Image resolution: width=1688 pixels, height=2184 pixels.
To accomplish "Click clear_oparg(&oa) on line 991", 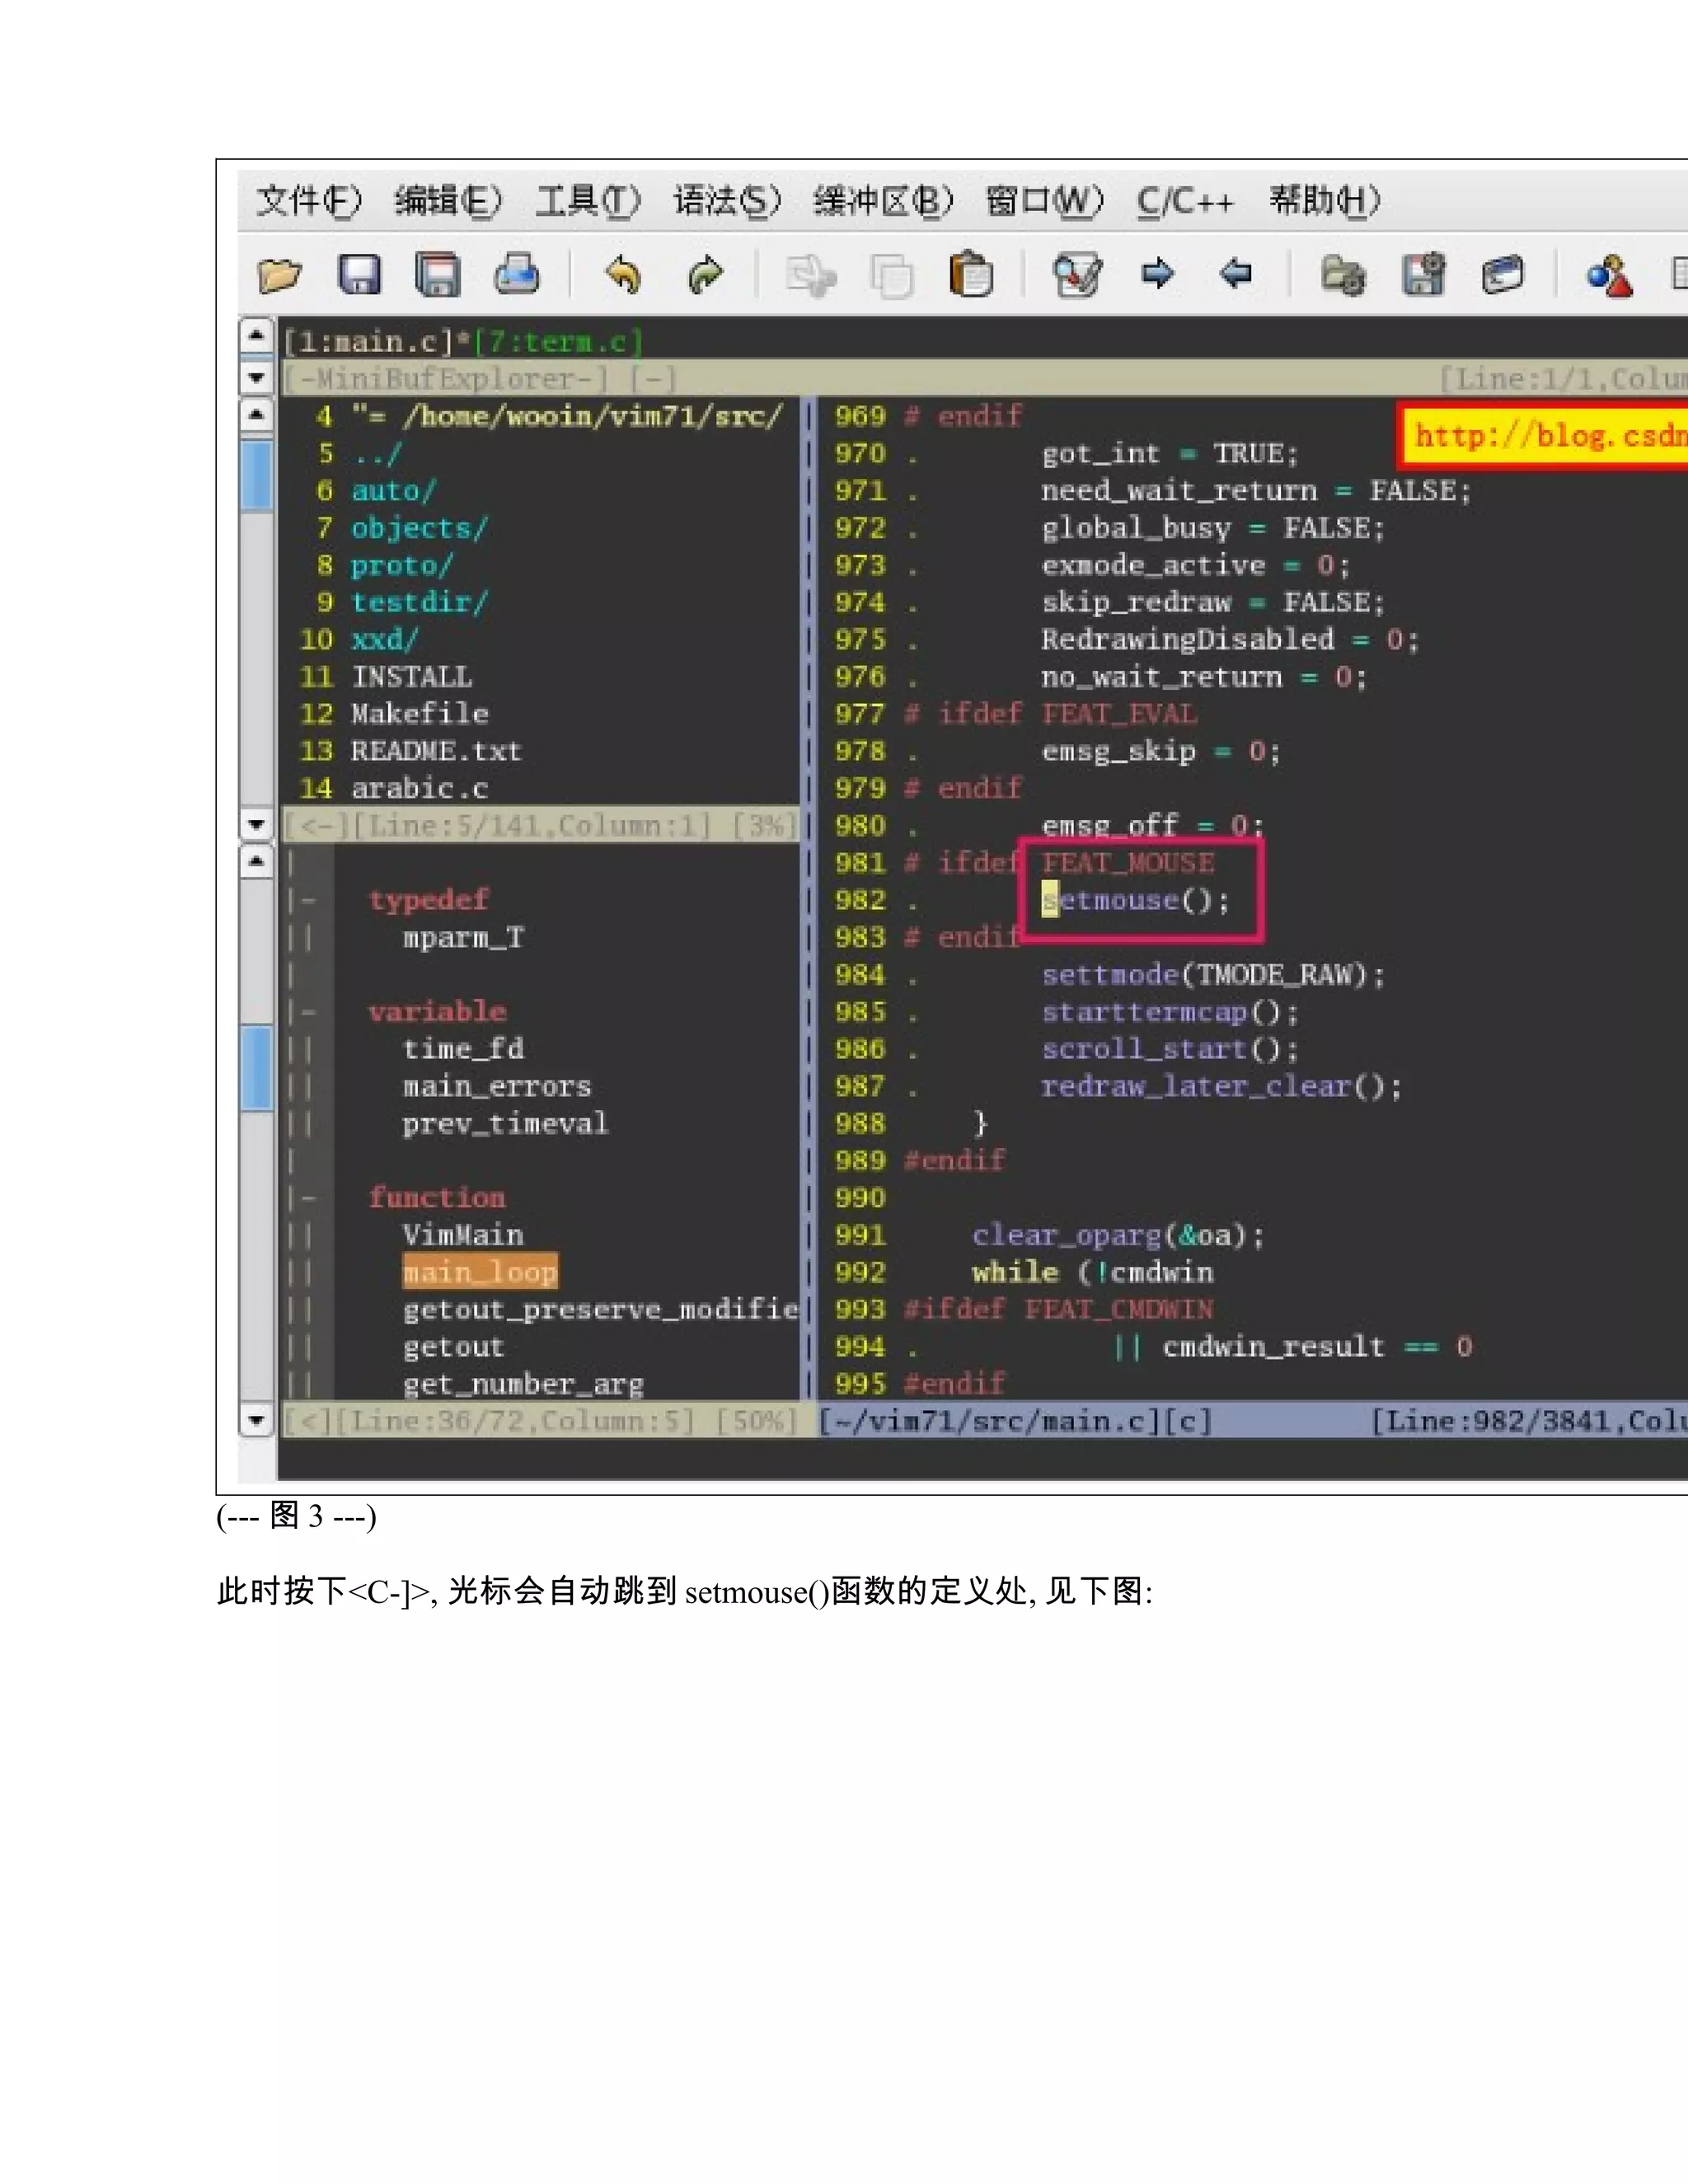I will (x=1118, y=1235).
